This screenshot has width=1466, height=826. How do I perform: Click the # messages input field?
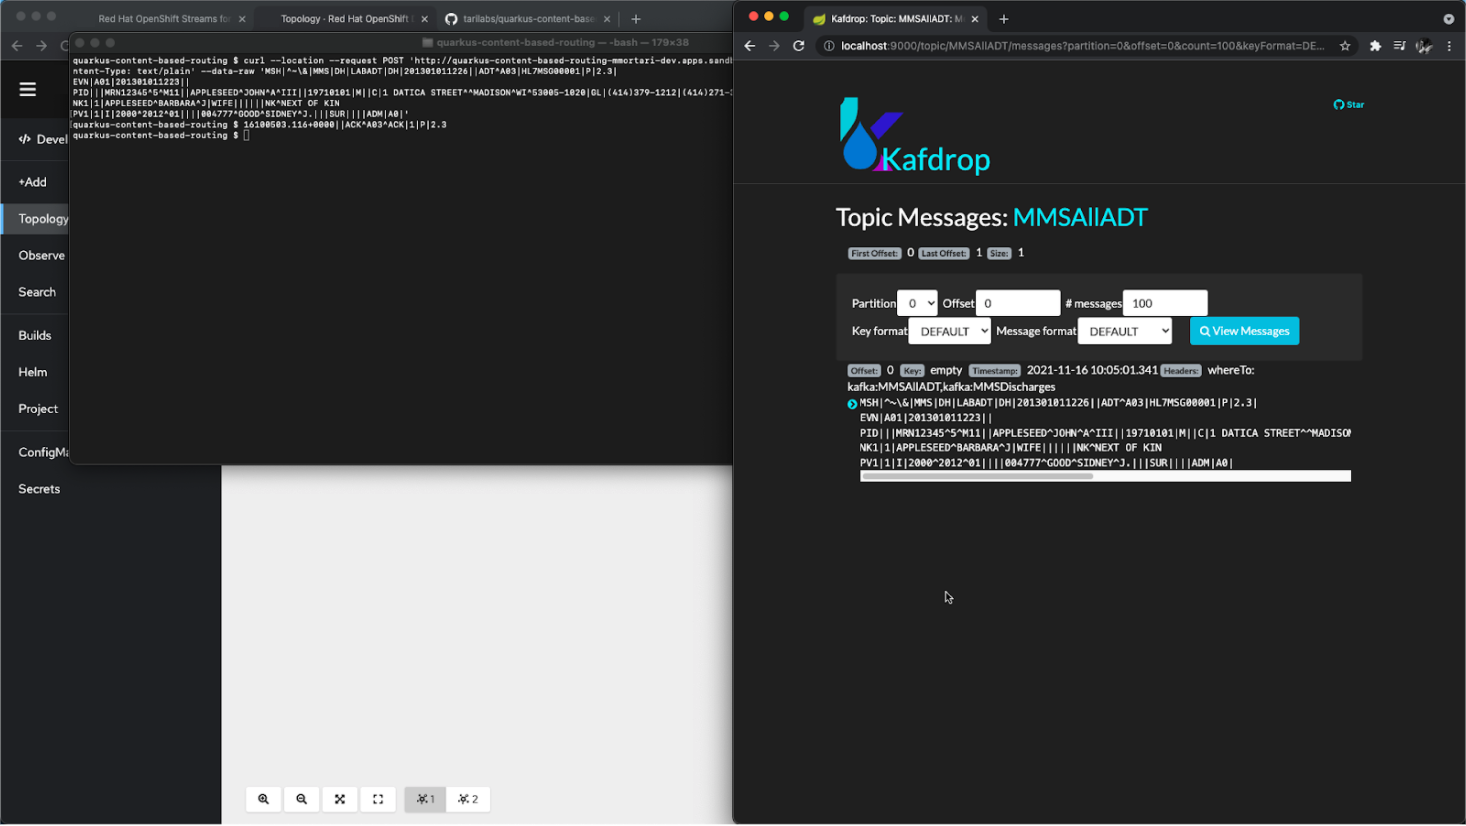(x=1164, y=302)
